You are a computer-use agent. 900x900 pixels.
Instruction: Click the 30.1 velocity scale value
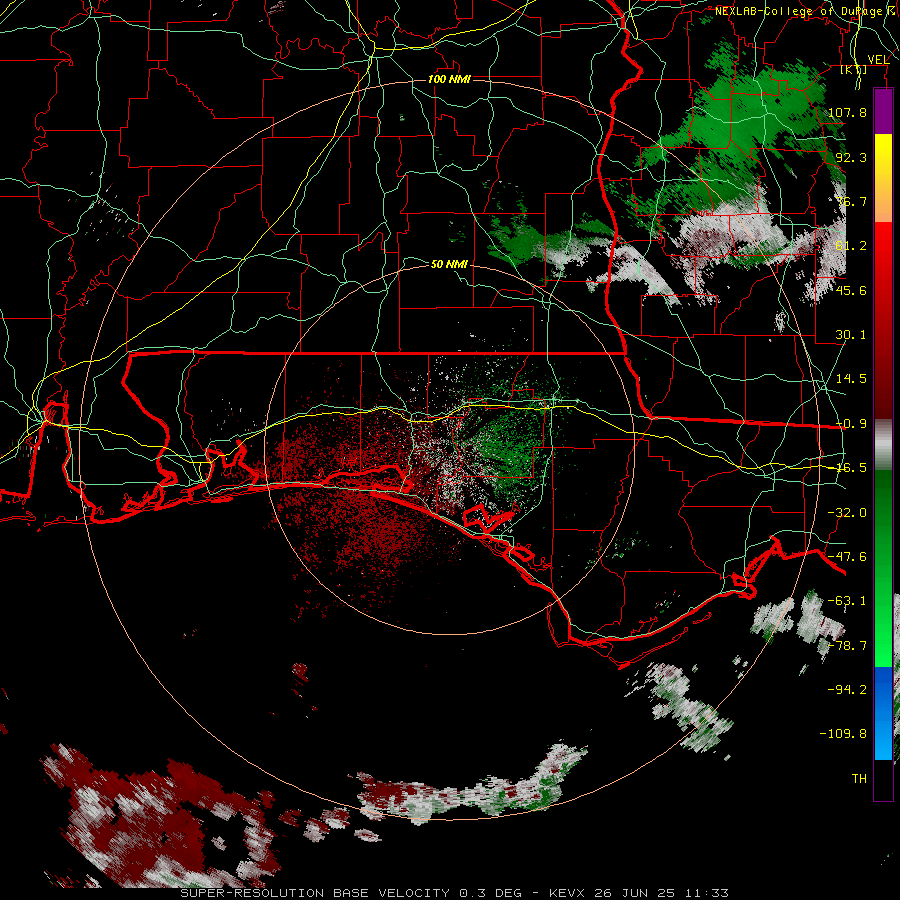851,335
